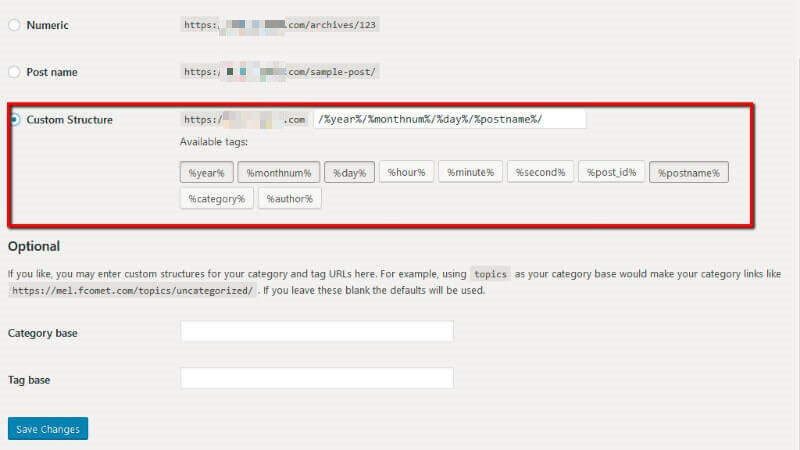
Task: Focus the Tag base input field
Action: coord(317,378)
